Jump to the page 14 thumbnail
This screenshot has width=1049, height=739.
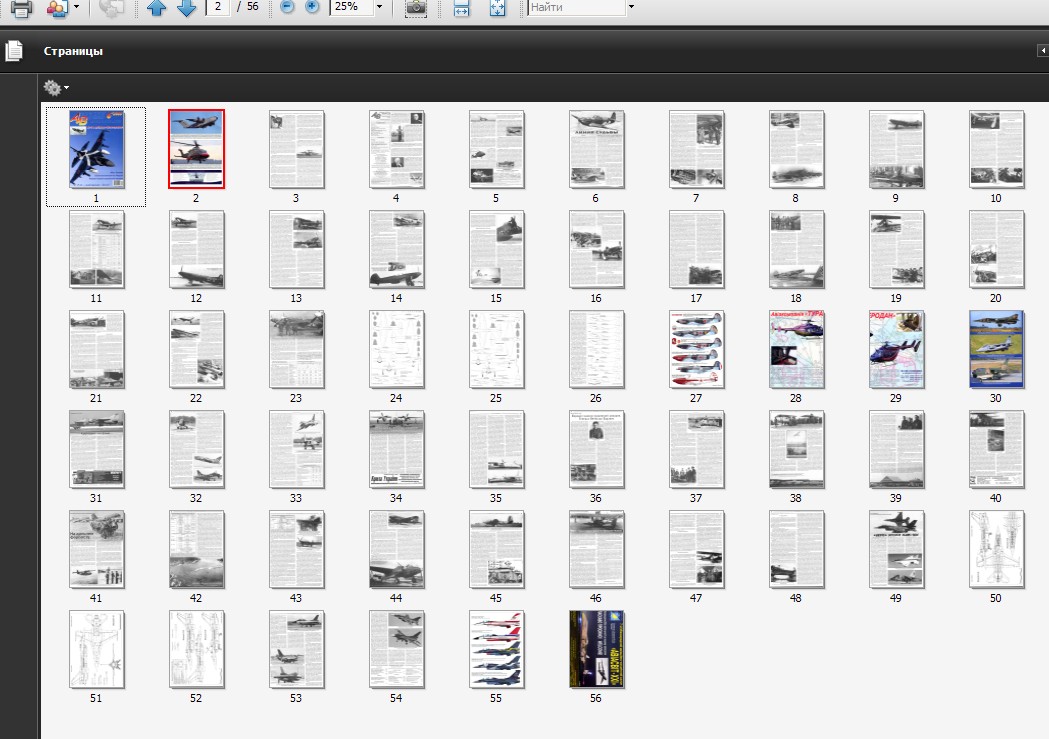(396, 249)
